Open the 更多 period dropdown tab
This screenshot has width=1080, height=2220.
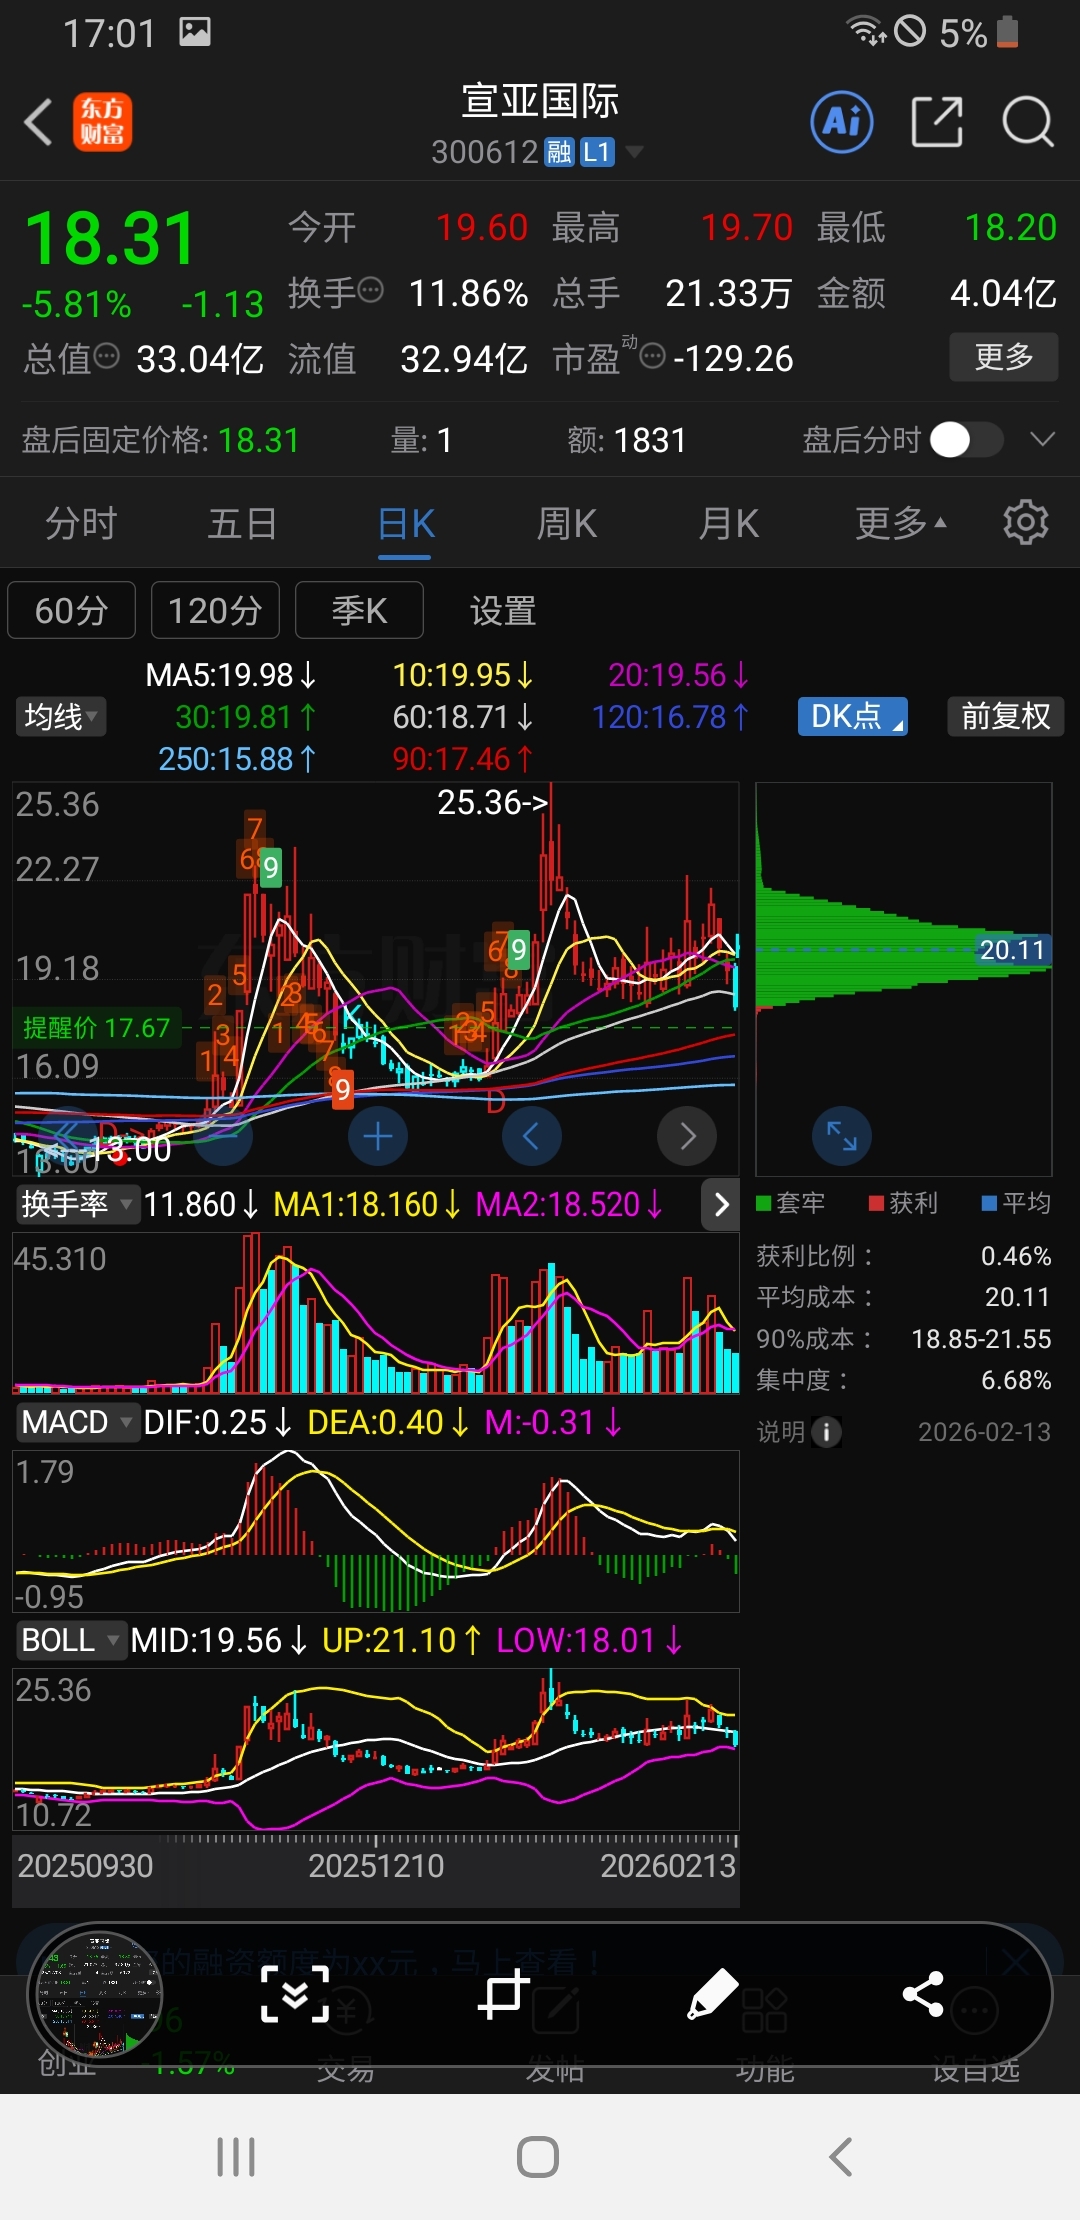tap(900, 522)
